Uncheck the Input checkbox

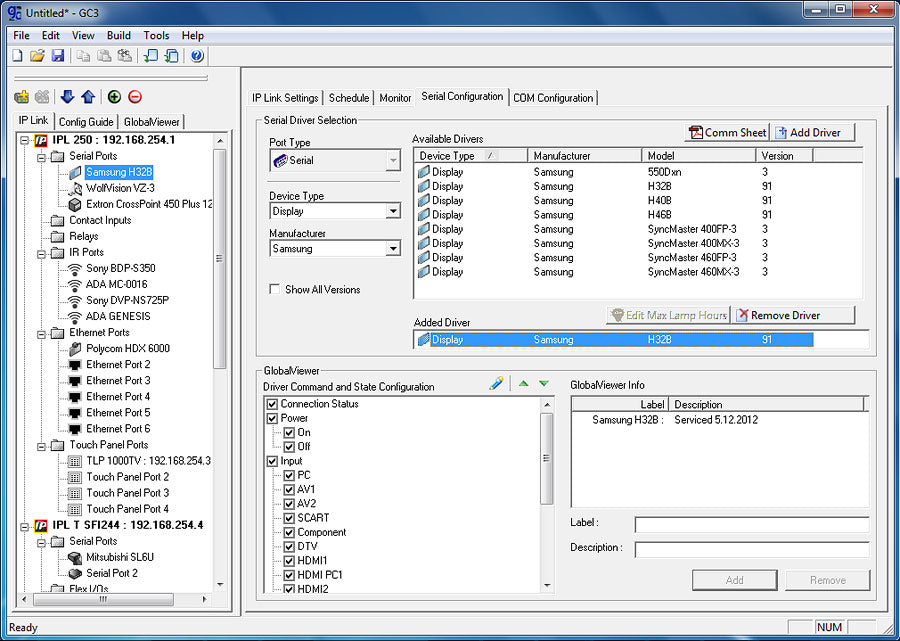click(x=273, y=461)
